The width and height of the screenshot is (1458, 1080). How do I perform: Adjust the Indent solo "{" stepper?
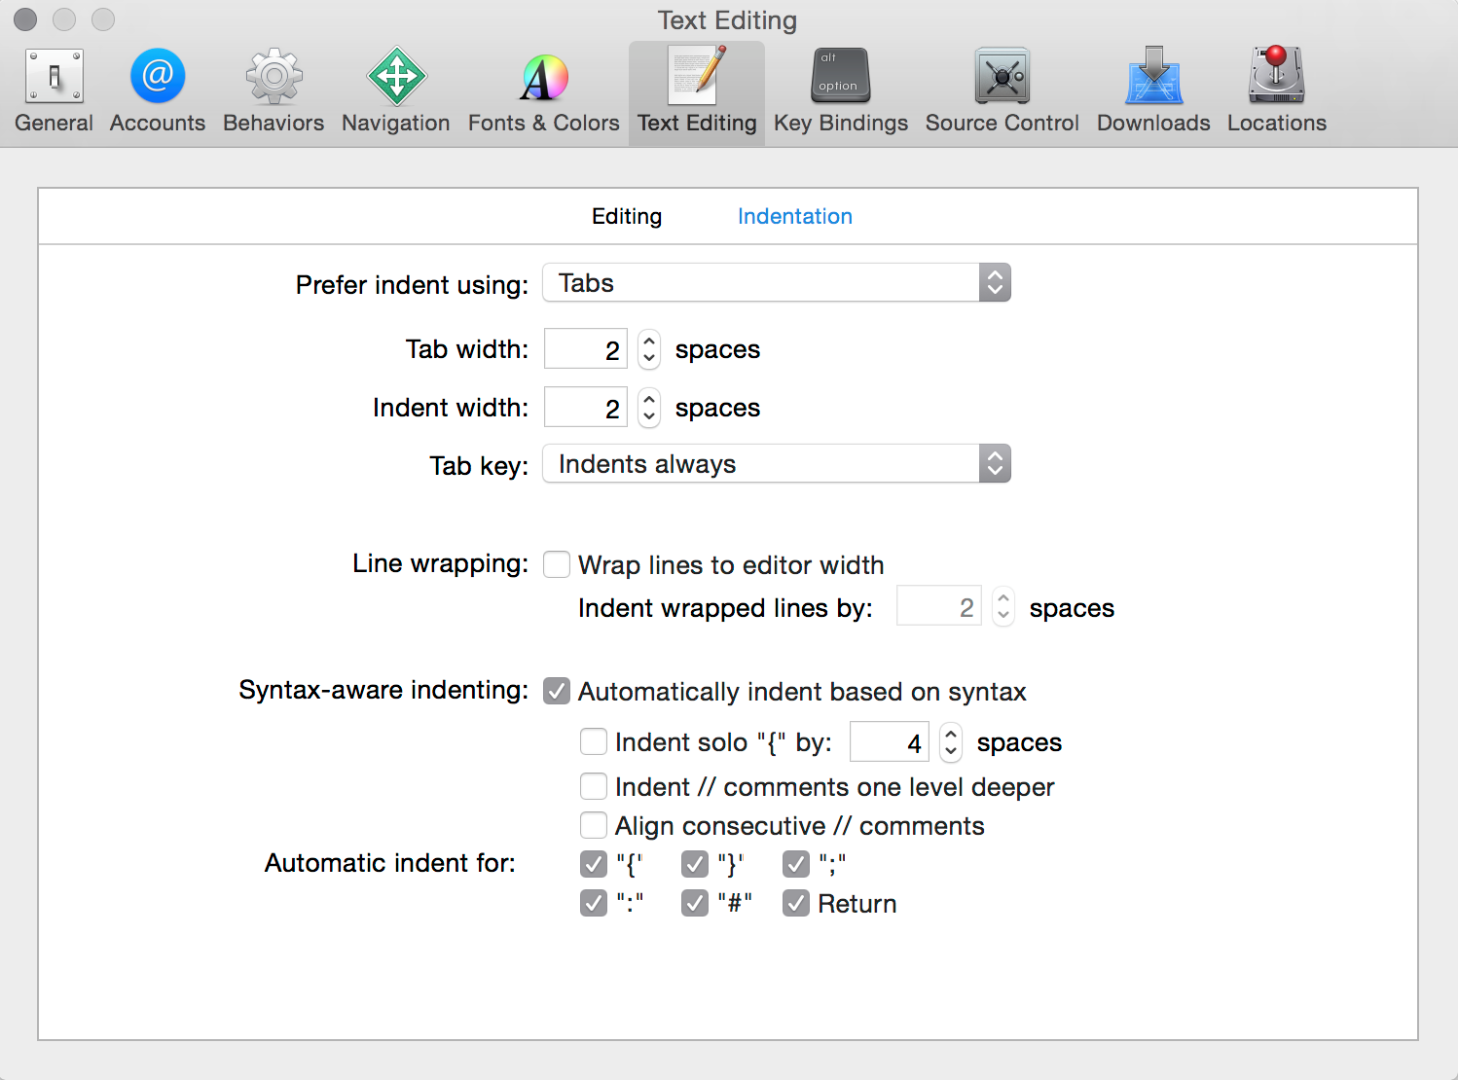pyautogui.click(x=951, y=743)
